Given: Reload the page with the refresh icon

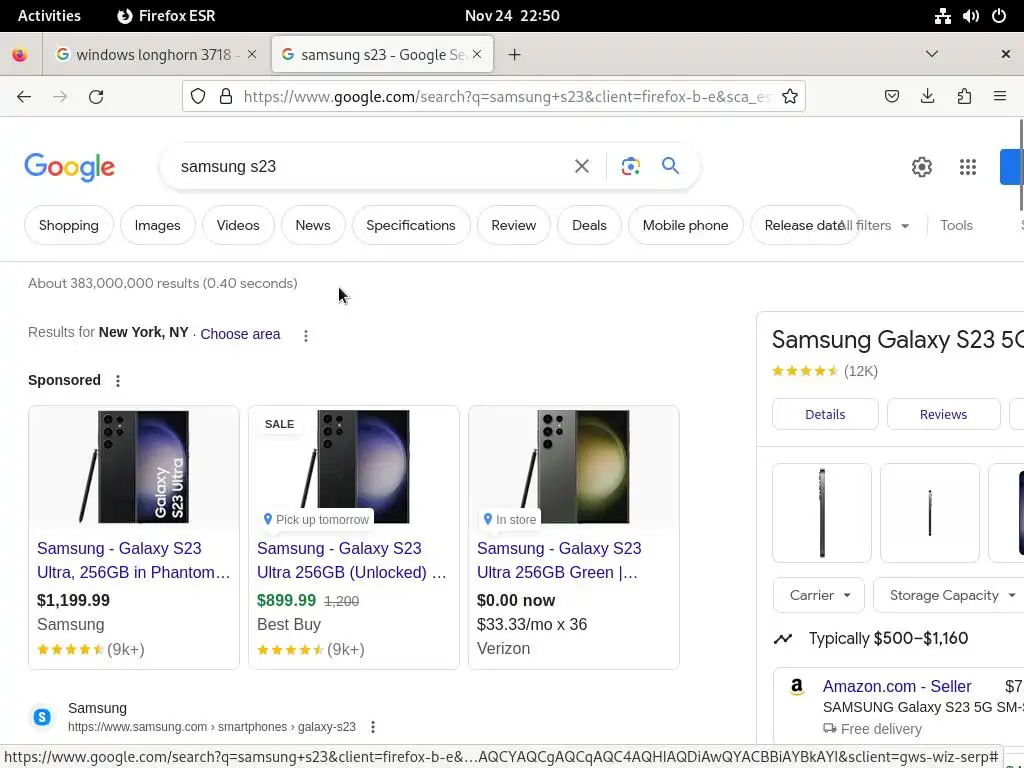Looking at the screenshot, I should pyautogui.click(x=96, y=97).
